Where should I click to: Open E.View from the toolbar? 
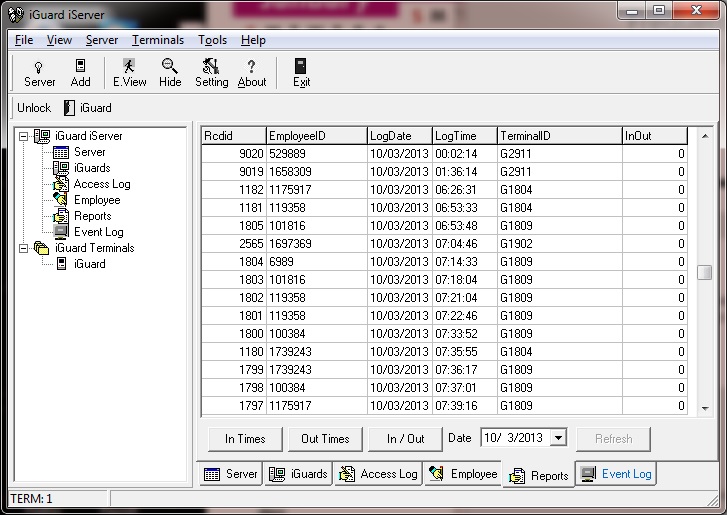pos(129,66)
